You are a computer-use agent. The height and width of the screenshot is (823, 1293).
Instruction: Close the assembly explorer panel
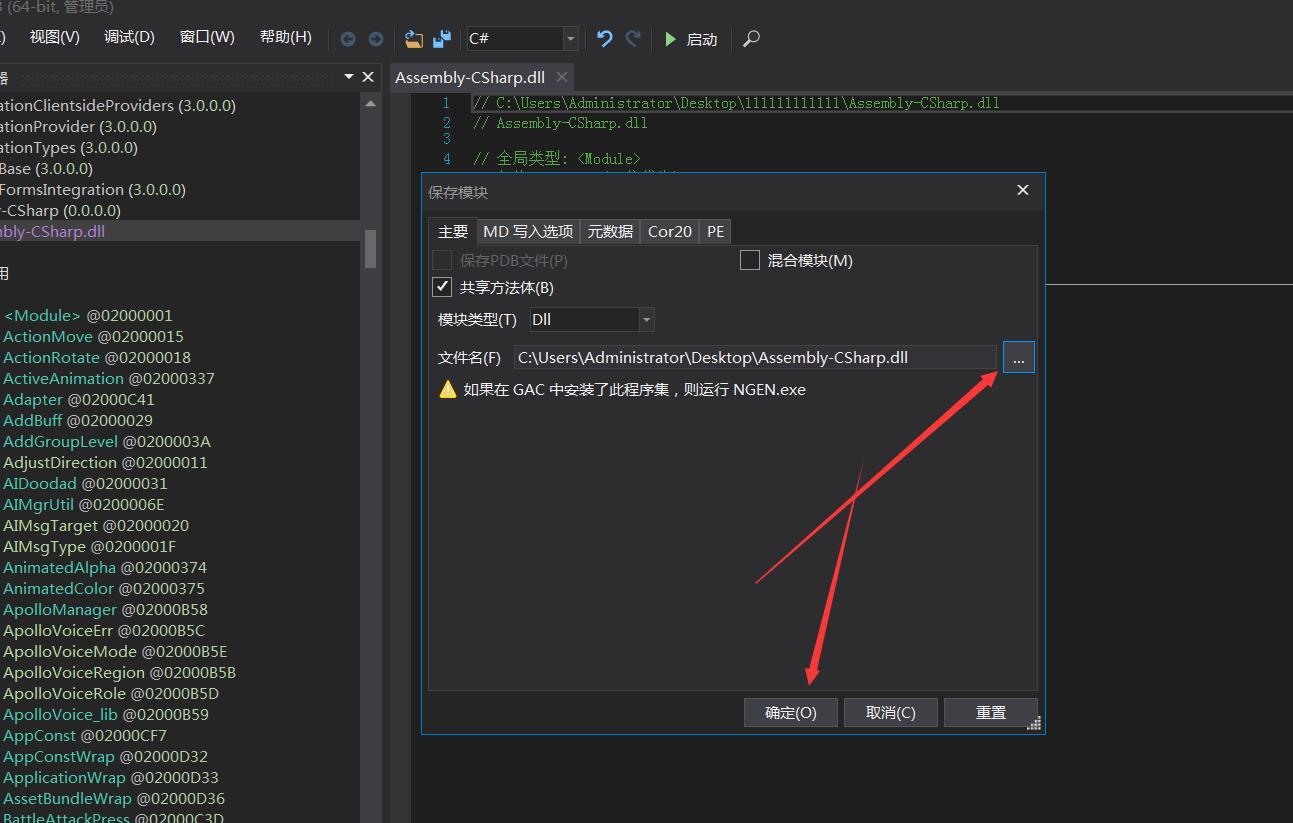point(368,77)
